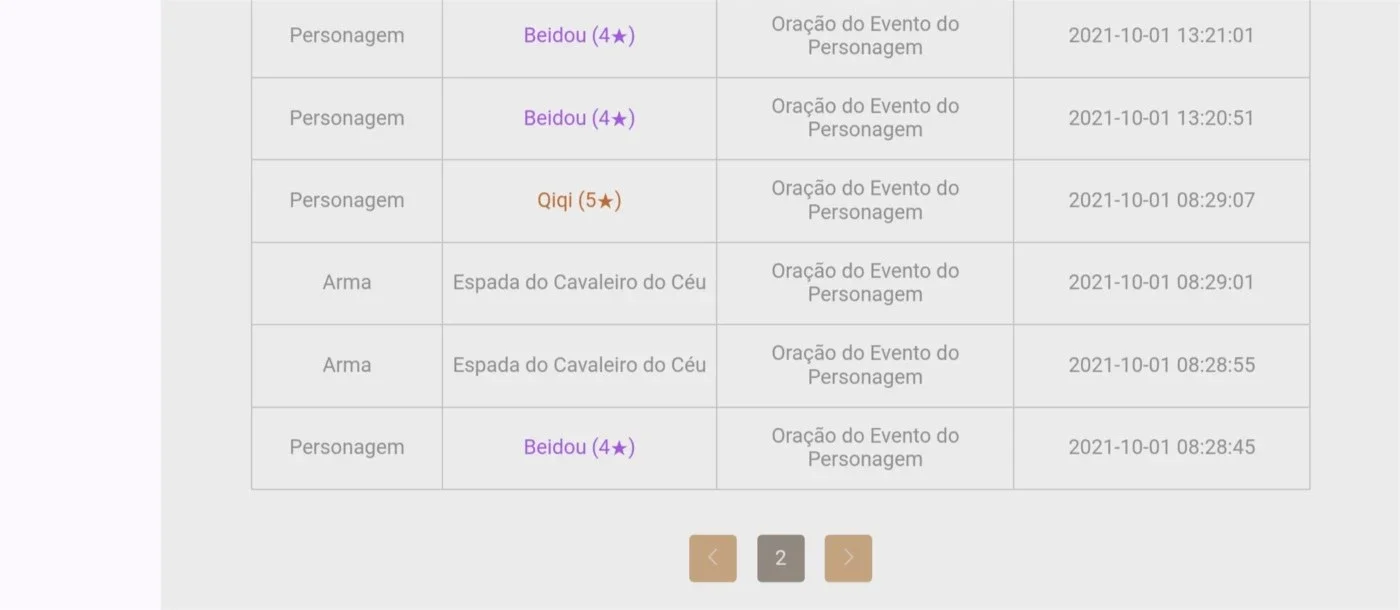This screenshot has width=1400, height=610.
Task: Click Oração do Evento cell in last row
Action: pos(865,447)
